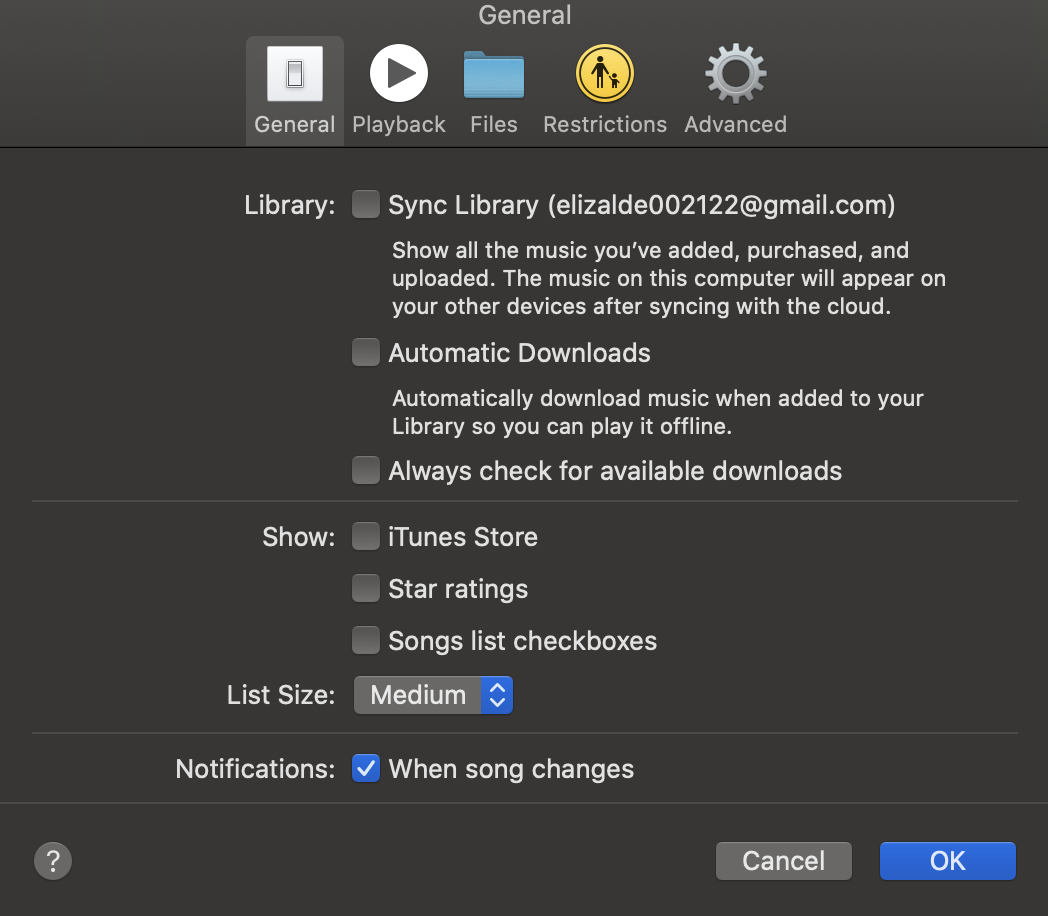Select the Advanced gear icon
Image resolution: width=1048 pixels, height=916 pixels.
tap(735, 74)
